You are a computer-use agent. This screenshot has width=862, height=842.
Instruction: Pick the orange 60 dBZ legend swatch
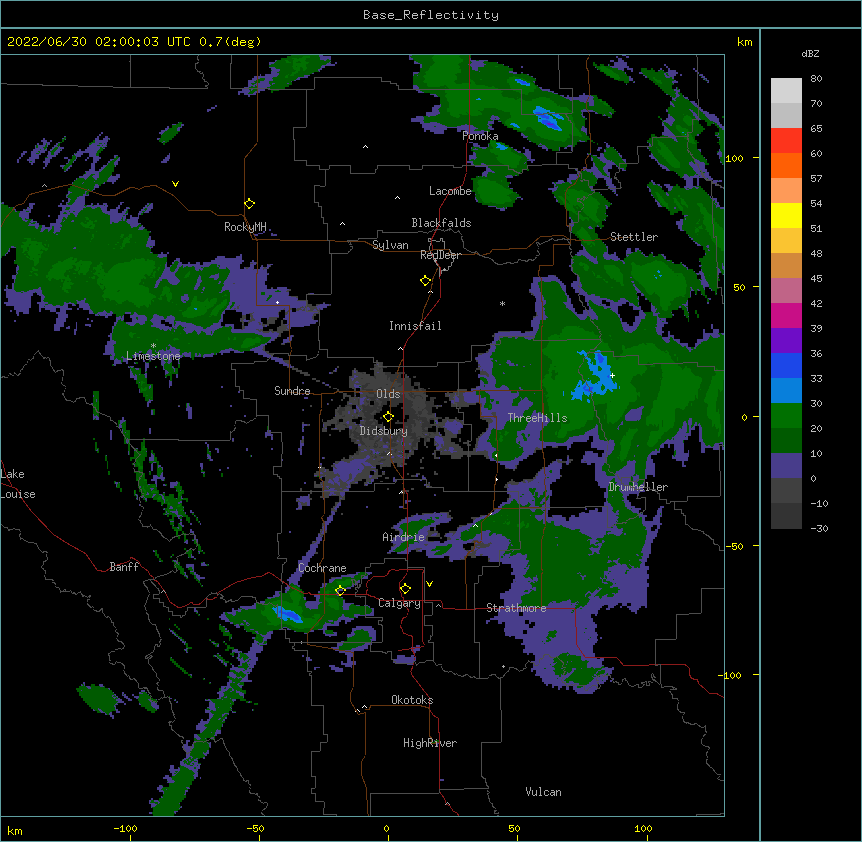(786, 165)
